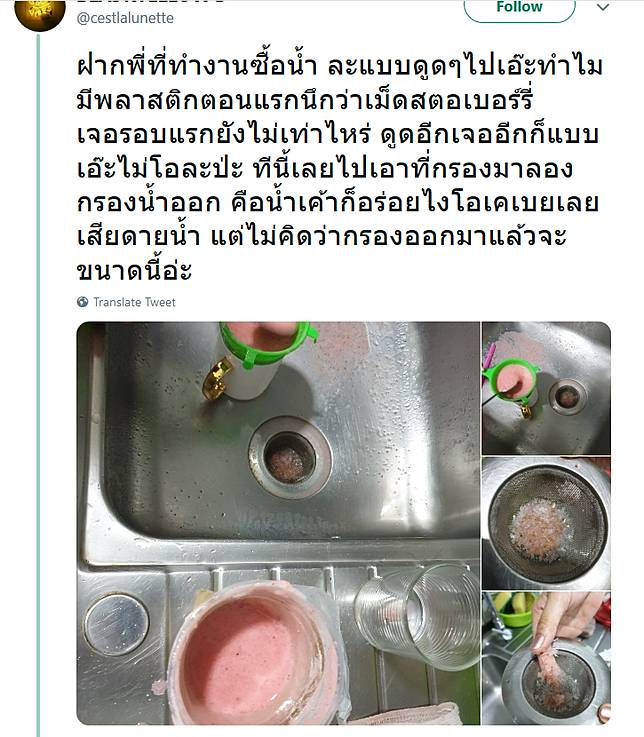This screenshot has width=644, height=737.
Task: Click the sink drain in the large photo
Action: click(290, 457)
